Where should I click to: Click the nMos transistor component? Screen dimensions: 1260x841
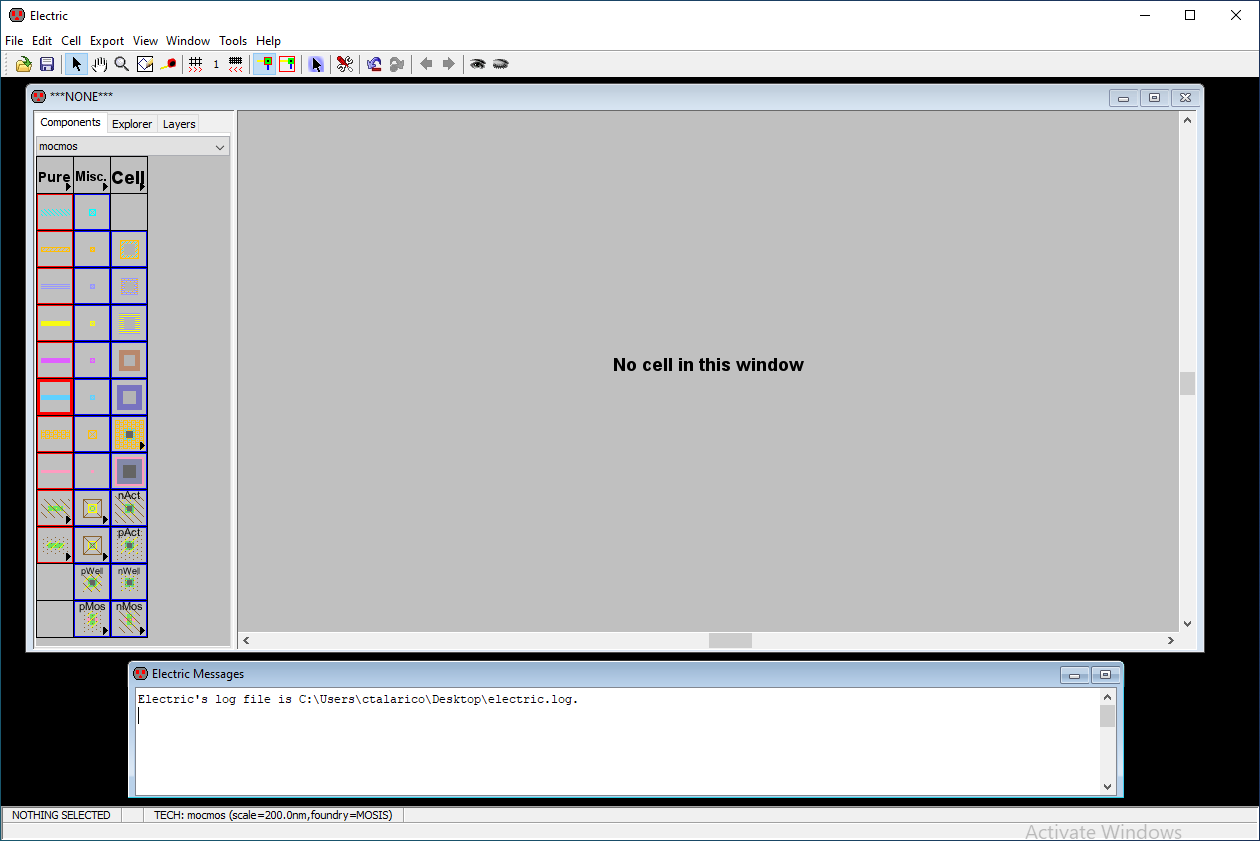(129, 618)
